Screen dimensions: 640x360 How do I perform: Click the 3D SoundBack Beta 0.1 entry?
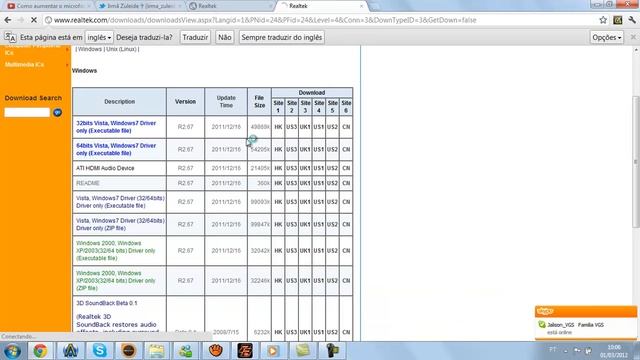107,303
